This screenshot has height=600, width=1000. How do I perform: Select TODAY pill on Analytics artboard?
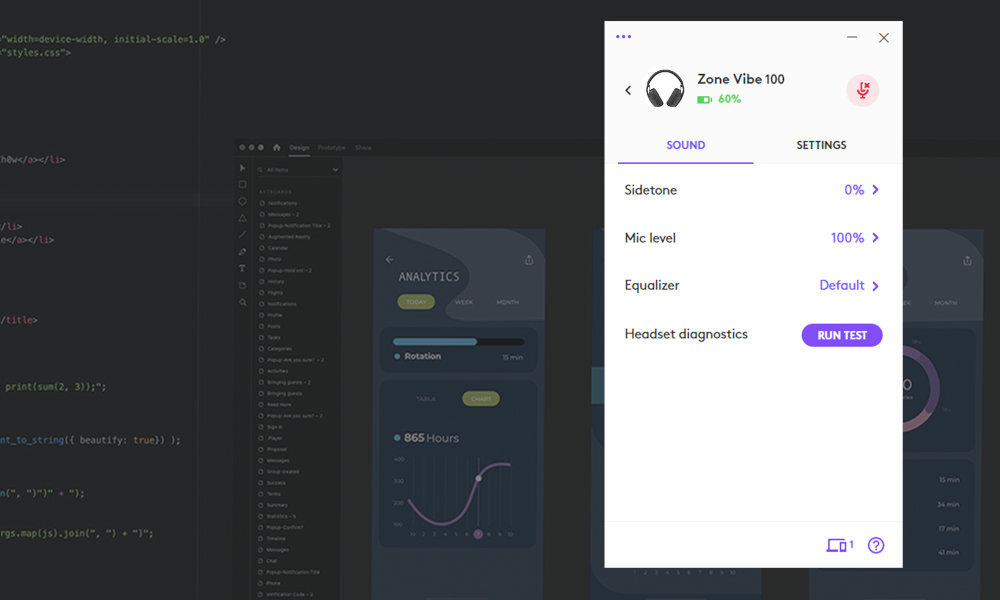click(416, 302)
